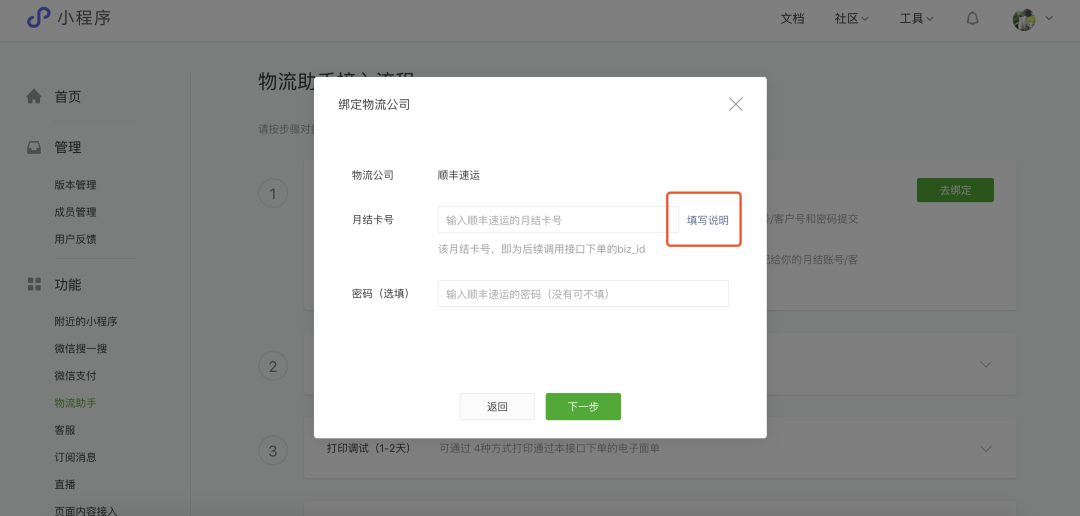Image resolution: width=1080 pixels, height=516 pixels.
Task: Click the 密码（选填）field label
Action: click(x=381, y=293)
